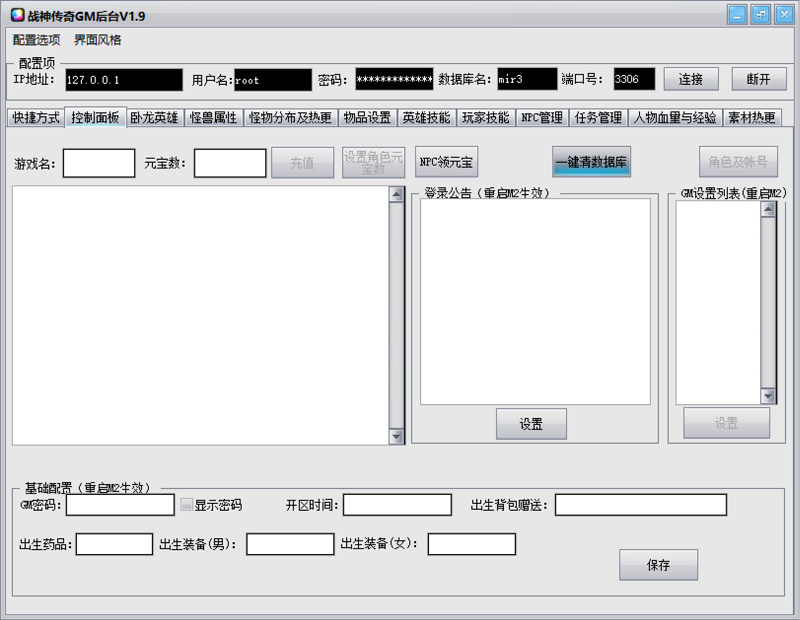Toggle the 显示密码 checkbox

click(x=187, y=505)
